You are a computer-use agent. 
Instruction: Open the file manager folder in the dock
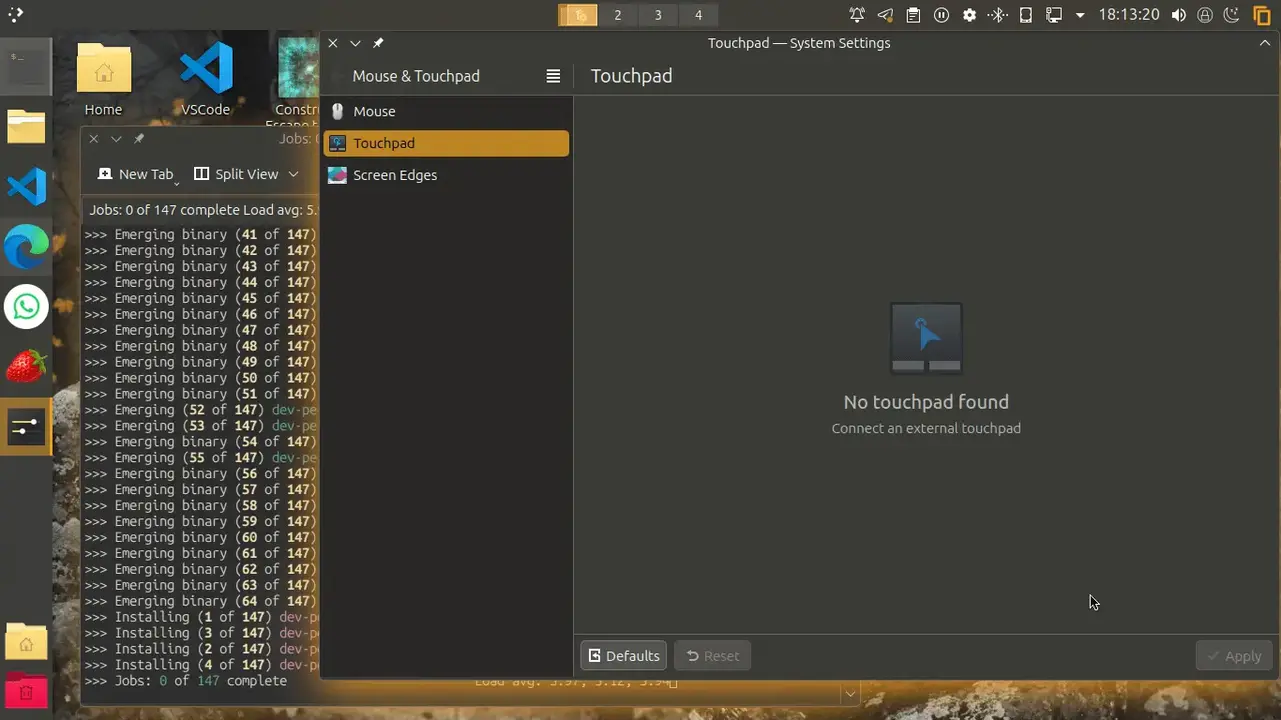click(26, 127)
